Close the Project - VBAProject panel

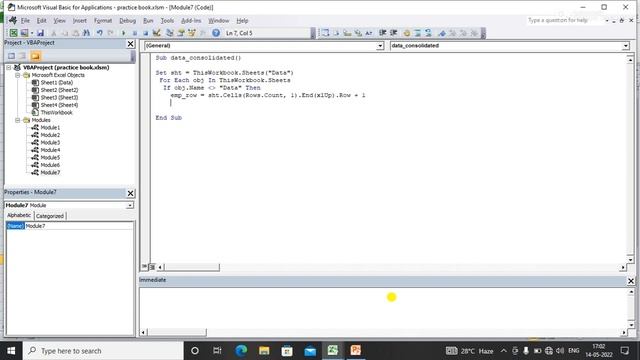click(x=130, y=44)
